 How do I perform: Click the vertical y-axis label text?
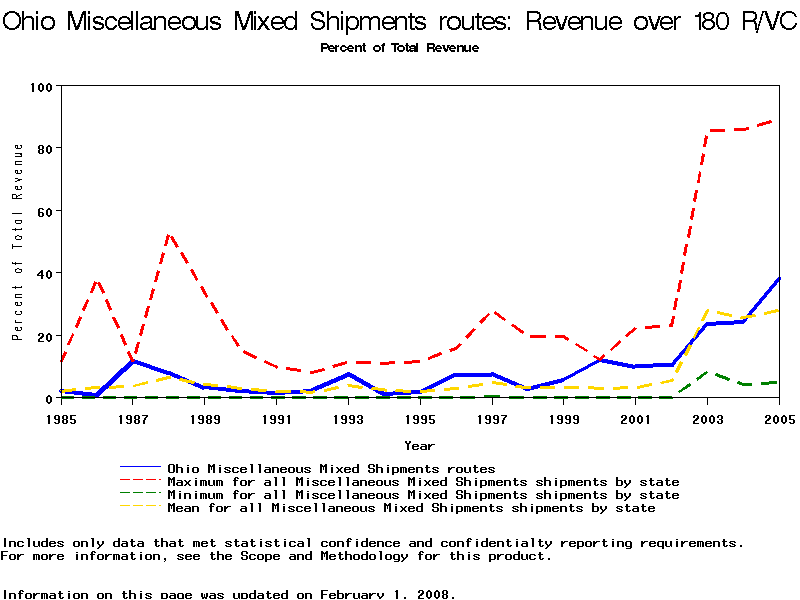click(x=18, y=241)
